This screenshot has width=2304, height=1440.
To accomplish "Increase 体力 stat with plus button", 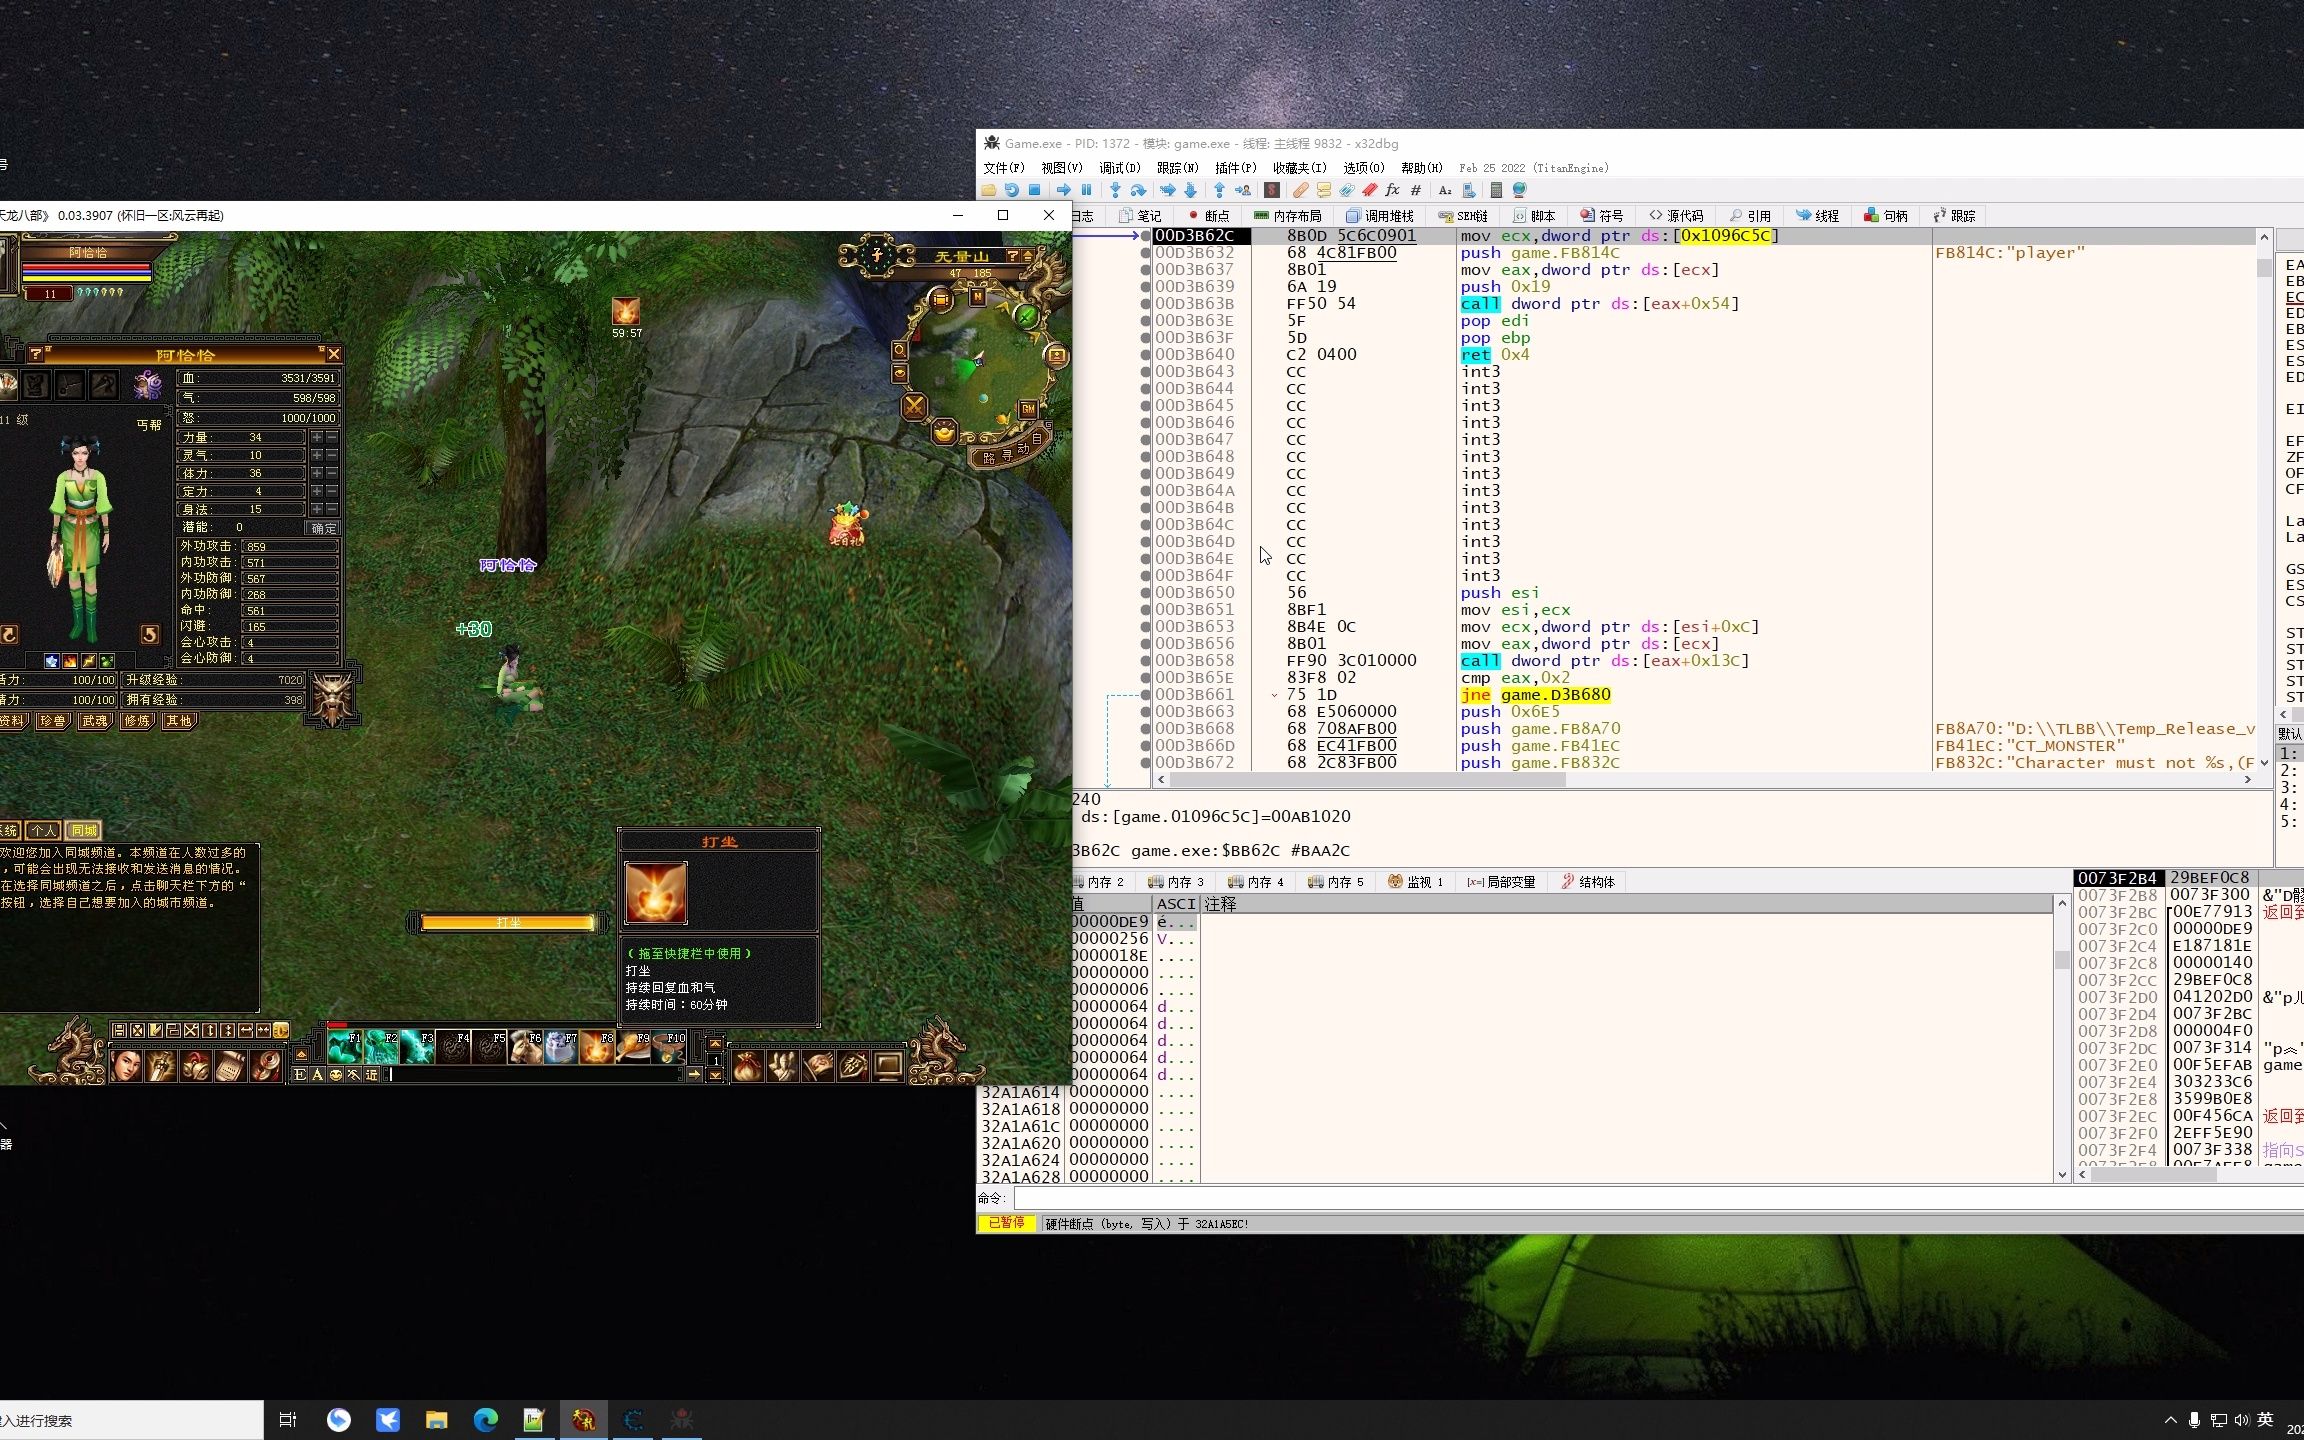I will coord(317,473).
